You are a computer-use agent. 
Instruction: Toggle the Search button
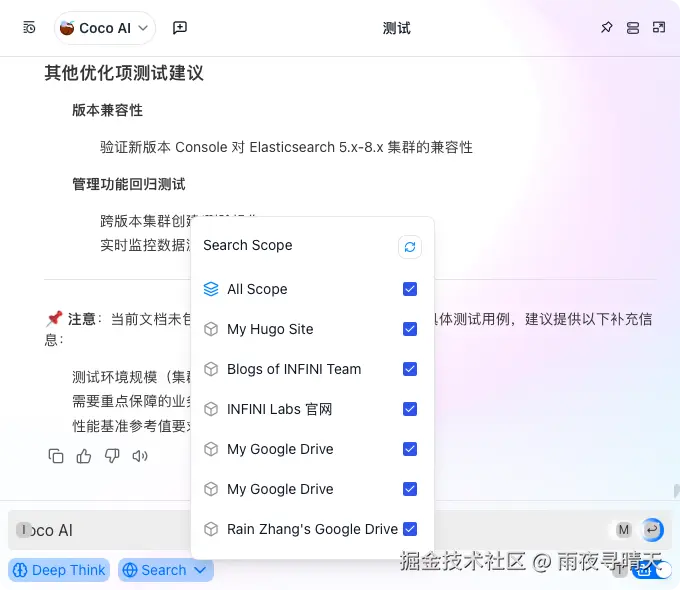pyautogui.click(x=166, y=570)
